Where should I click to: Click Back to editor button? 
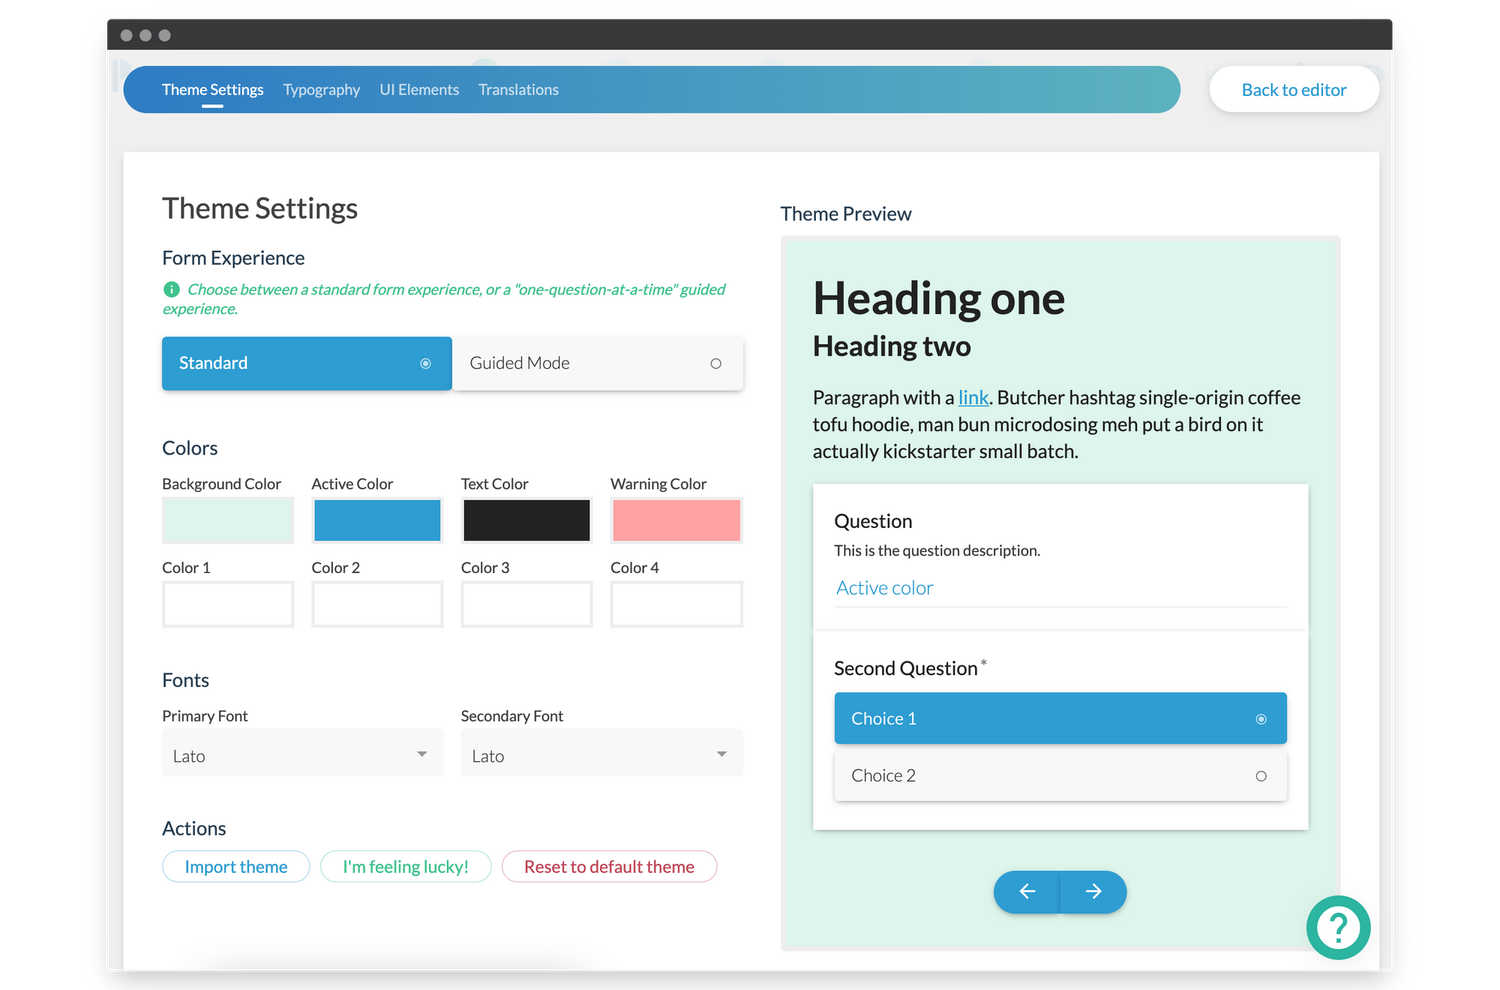tap(1294, 90)
